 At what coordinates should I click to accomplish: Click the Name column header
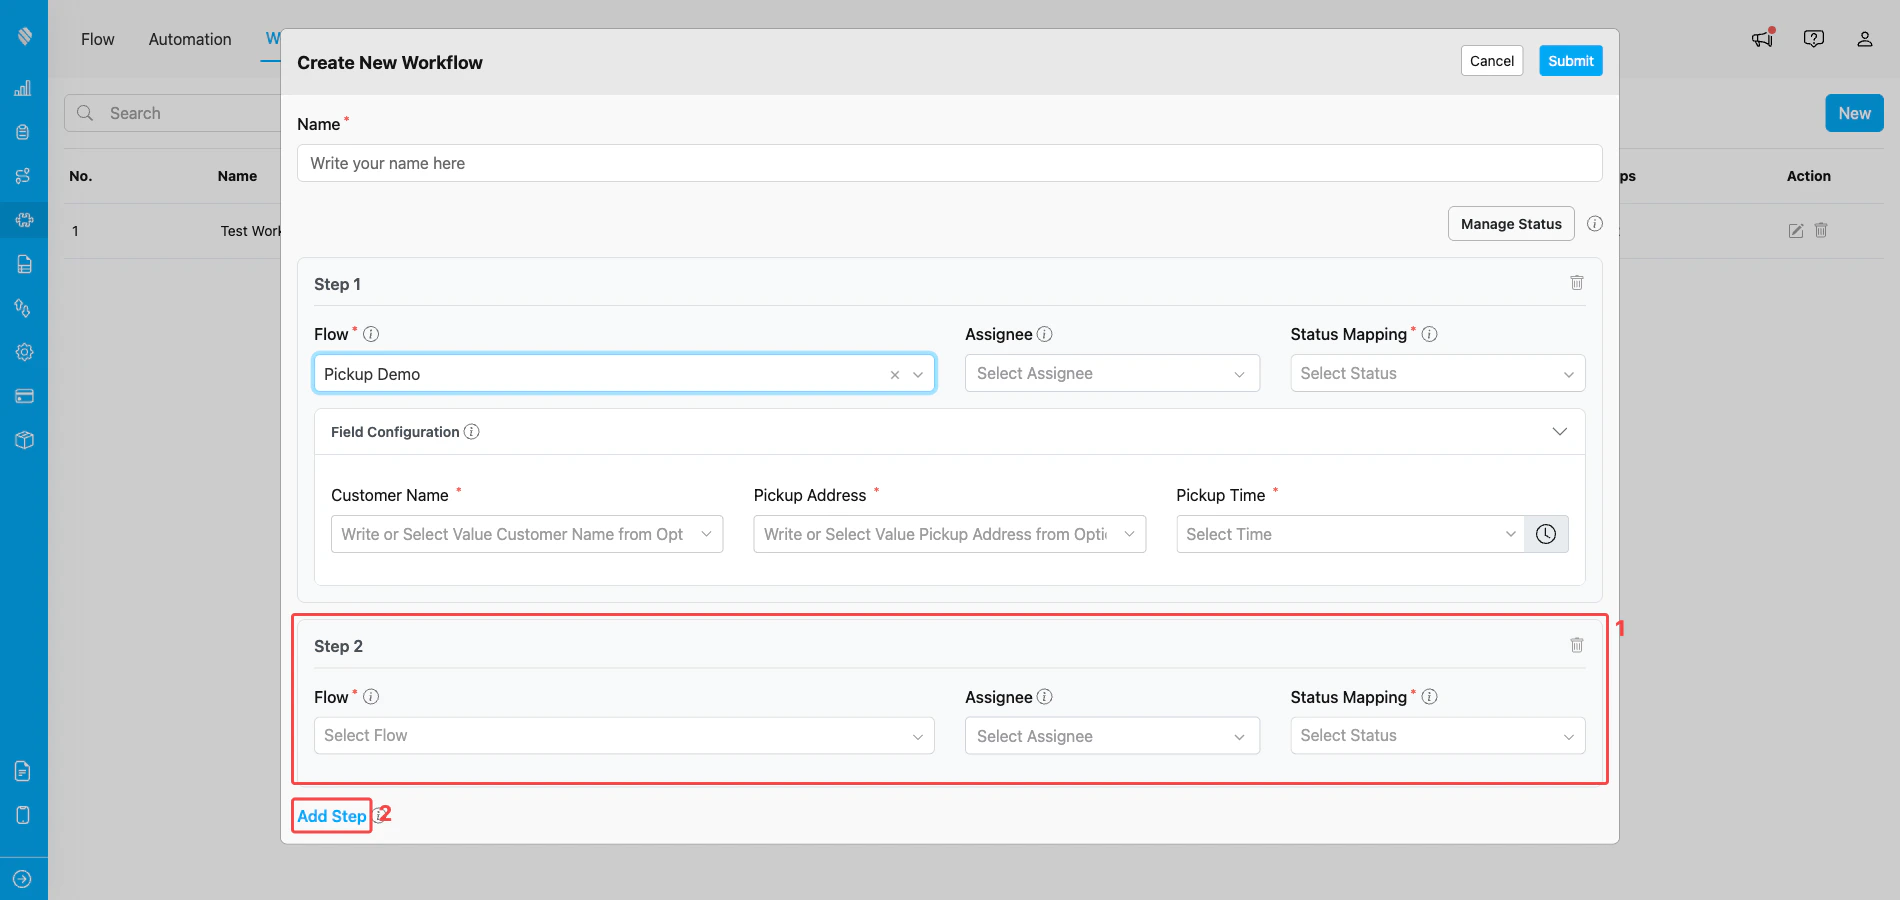[x=237, y=176]
